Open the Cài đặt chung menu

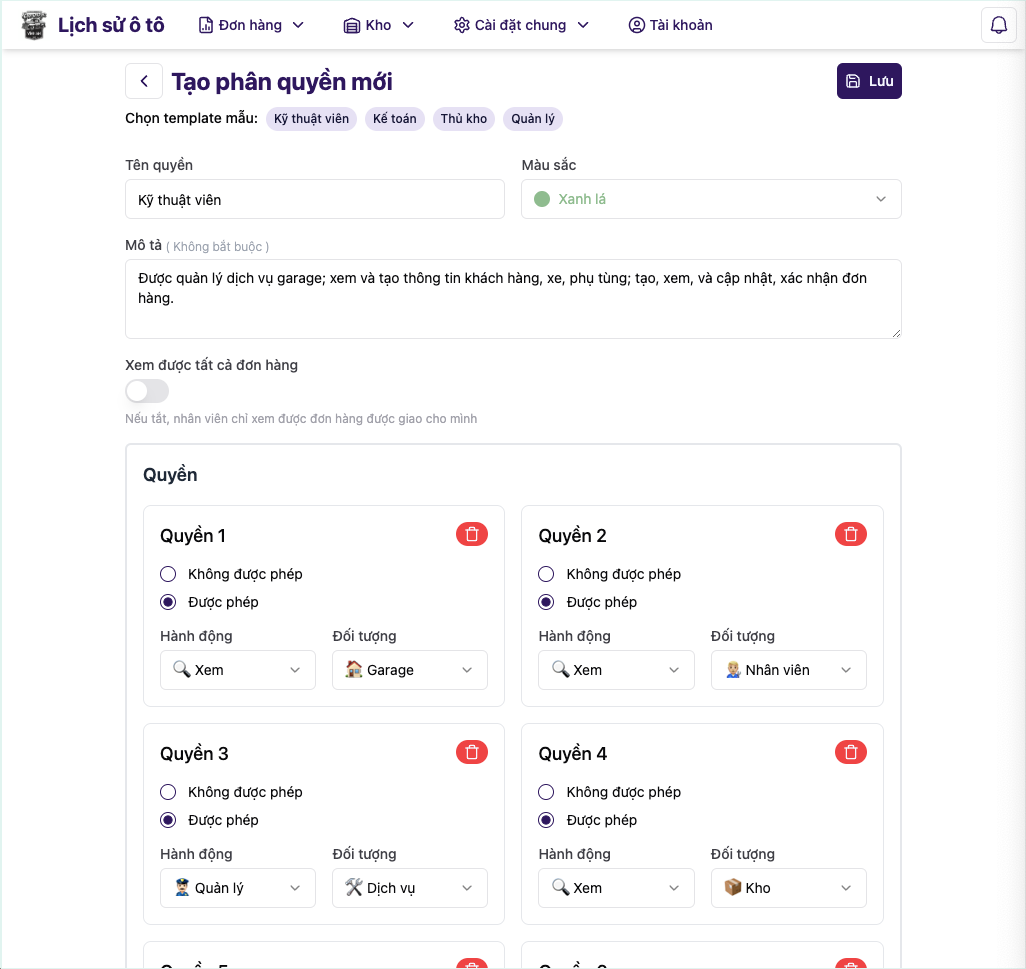(521, 25)
